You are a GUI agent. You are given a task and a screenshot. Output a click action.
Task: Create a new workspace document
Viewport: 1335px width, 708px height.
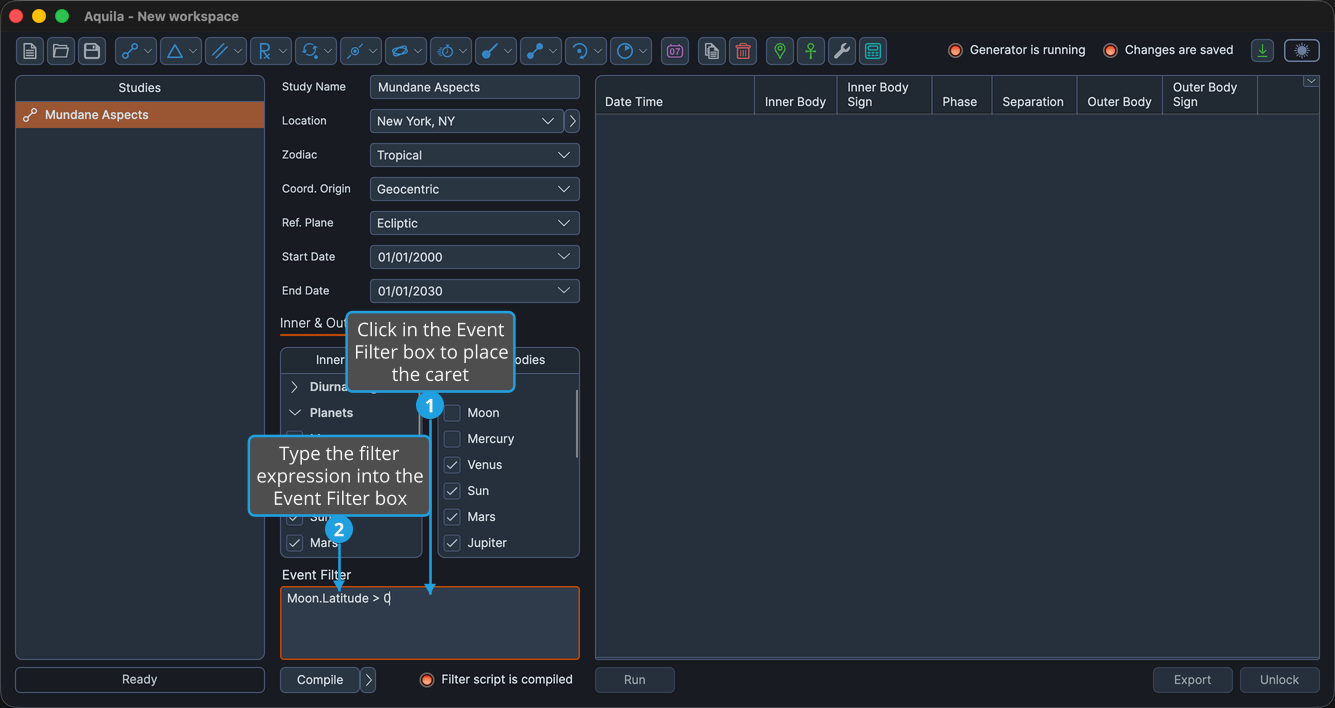pyautogui.click(x=30, y=51)
